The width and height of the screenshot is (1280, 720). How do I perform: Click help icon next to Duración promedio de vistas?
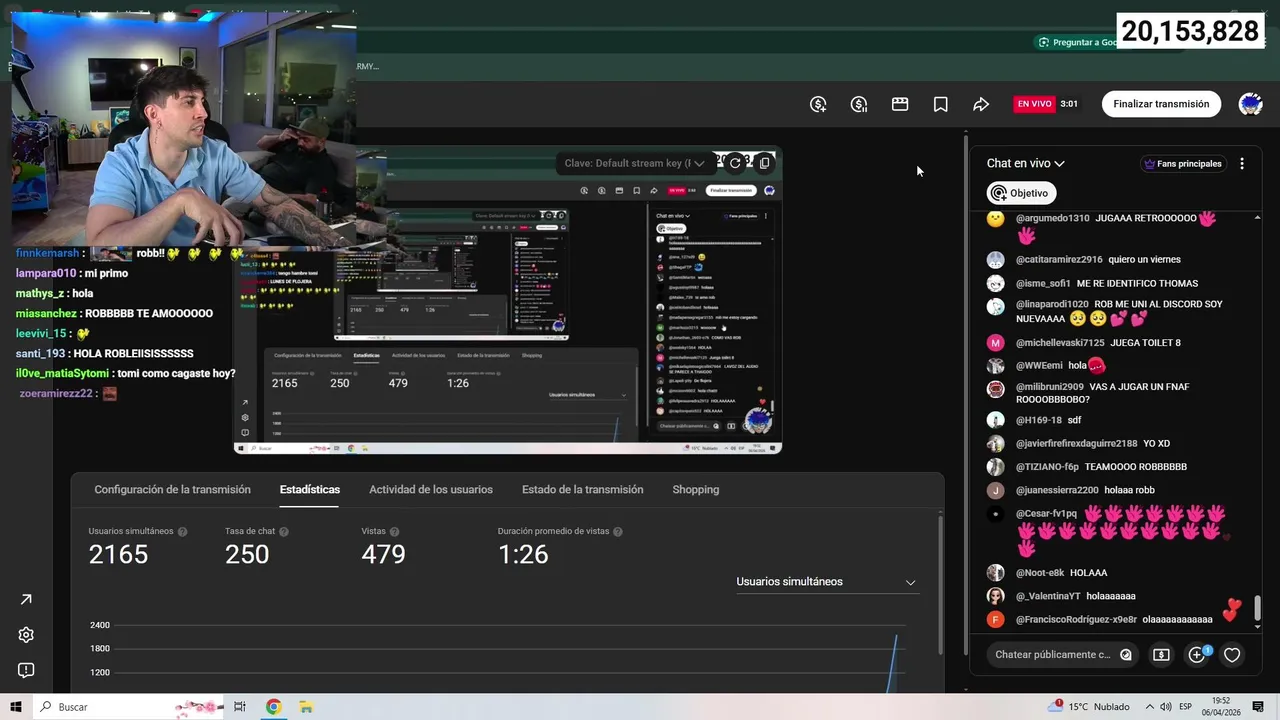coord(617,532)
